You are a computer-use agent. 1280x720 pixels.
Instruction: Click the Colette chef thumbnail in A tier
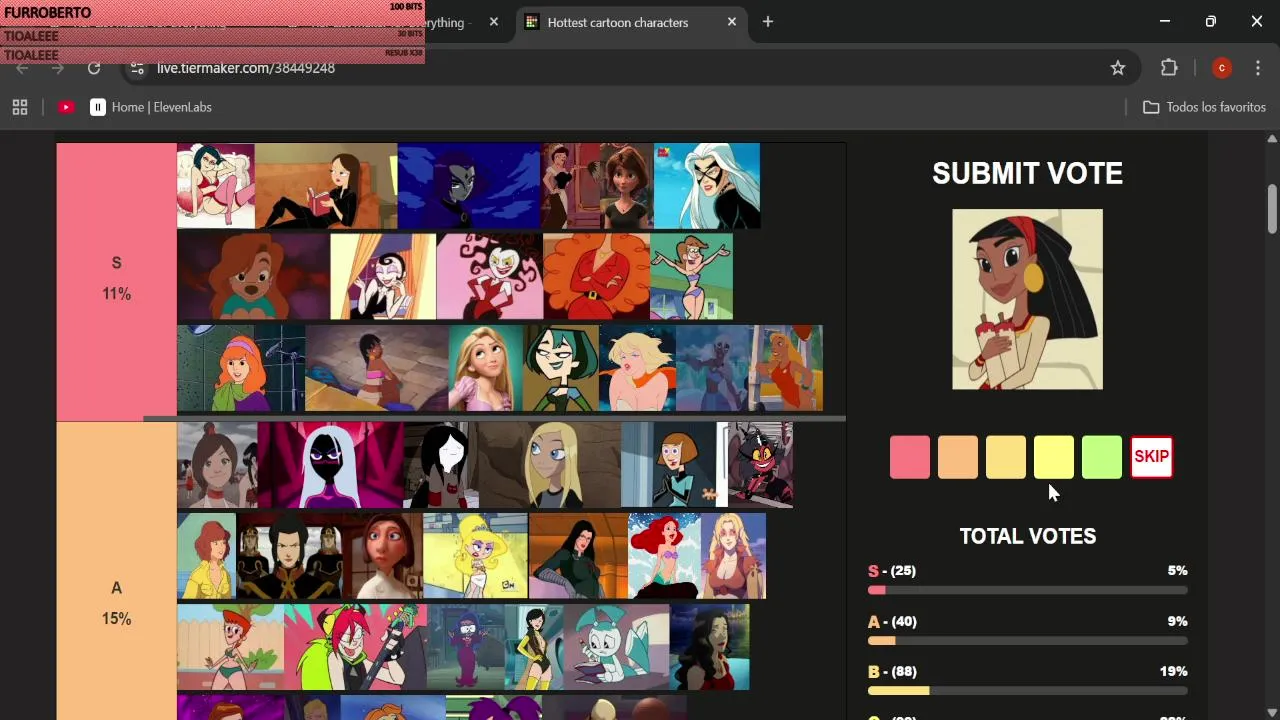(x=382, y=556)
